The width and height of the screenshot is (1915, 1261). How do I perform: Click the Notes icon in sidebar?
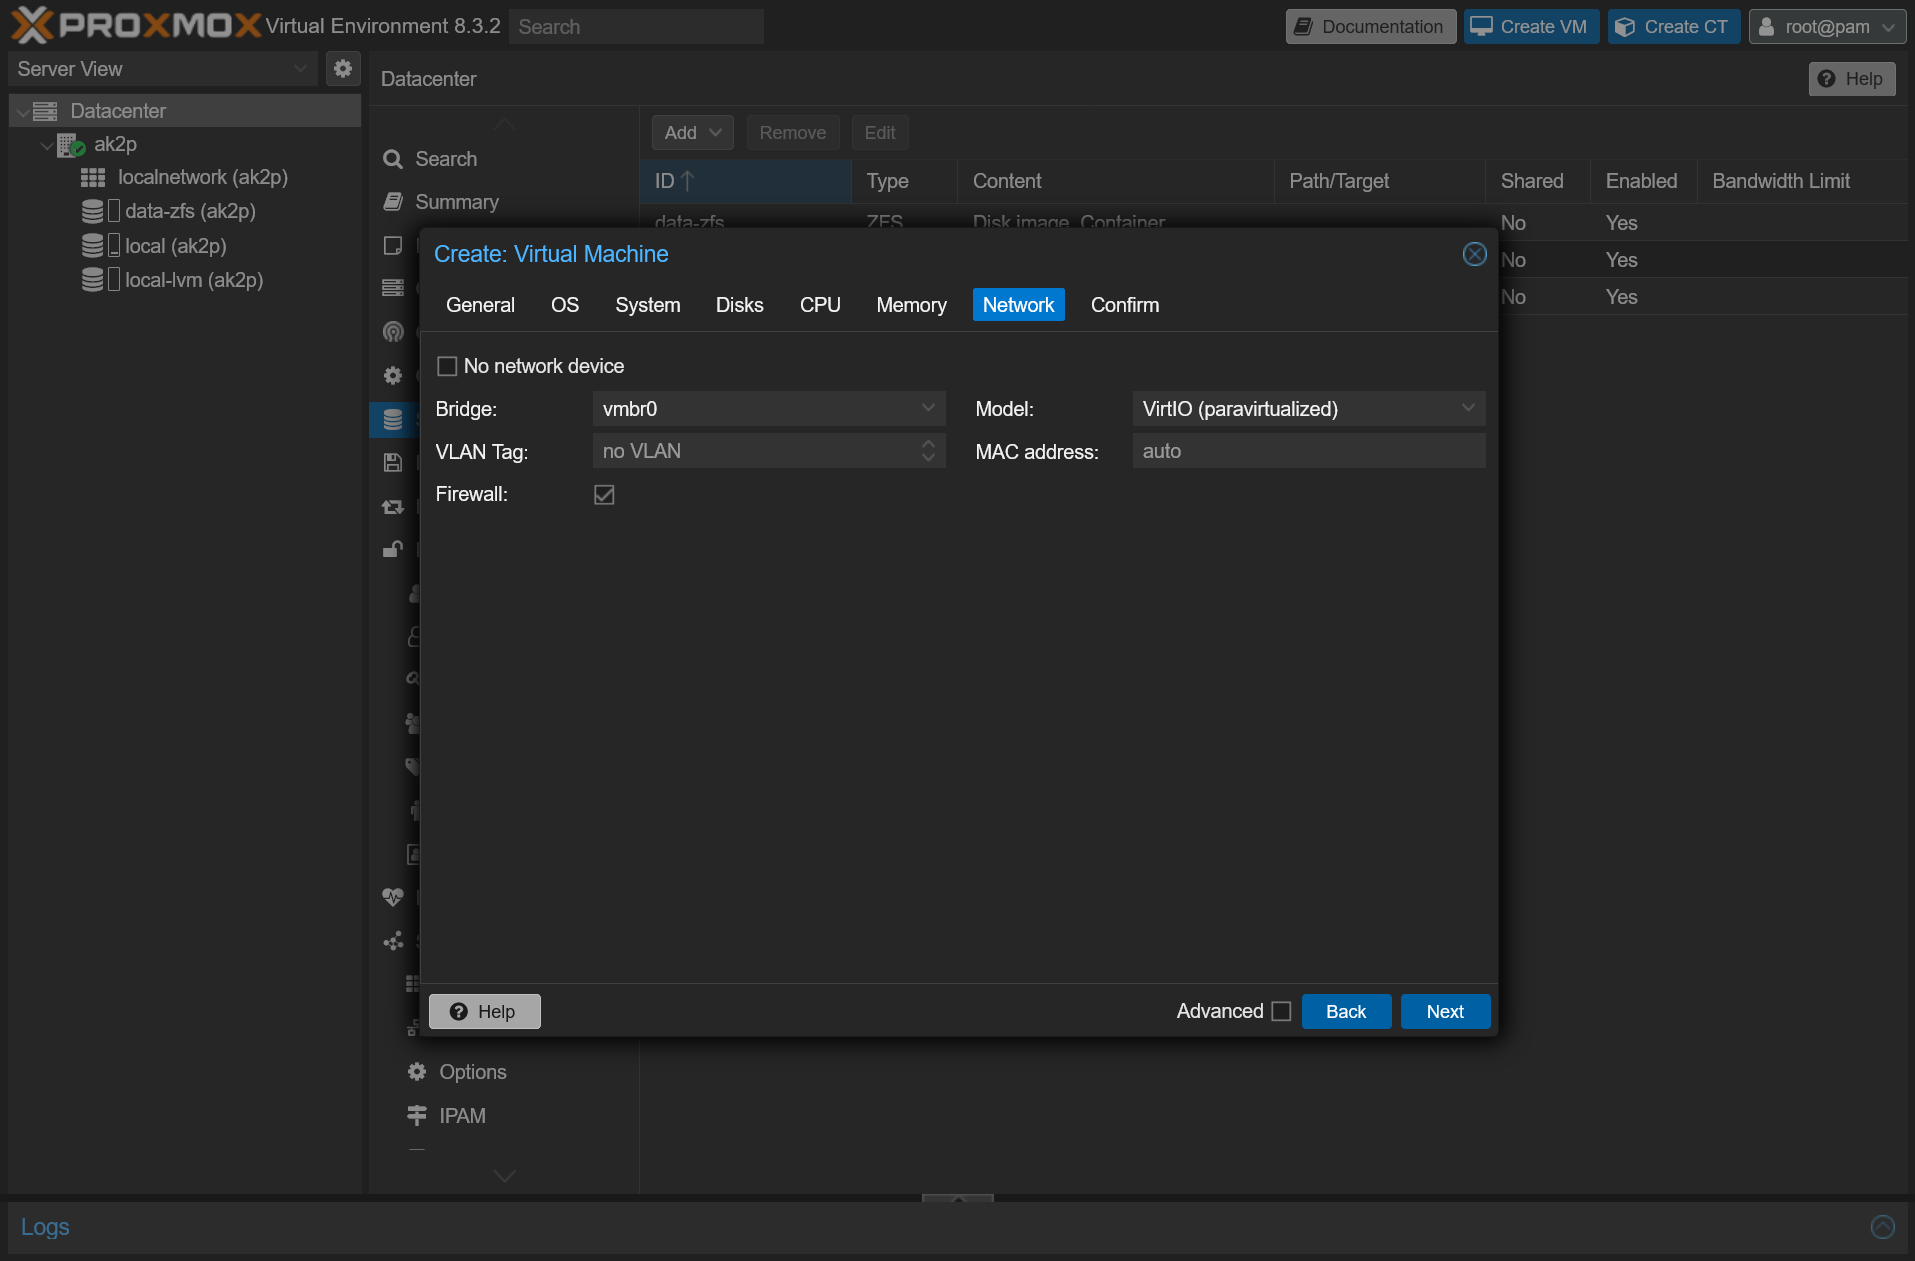[393, 245]
